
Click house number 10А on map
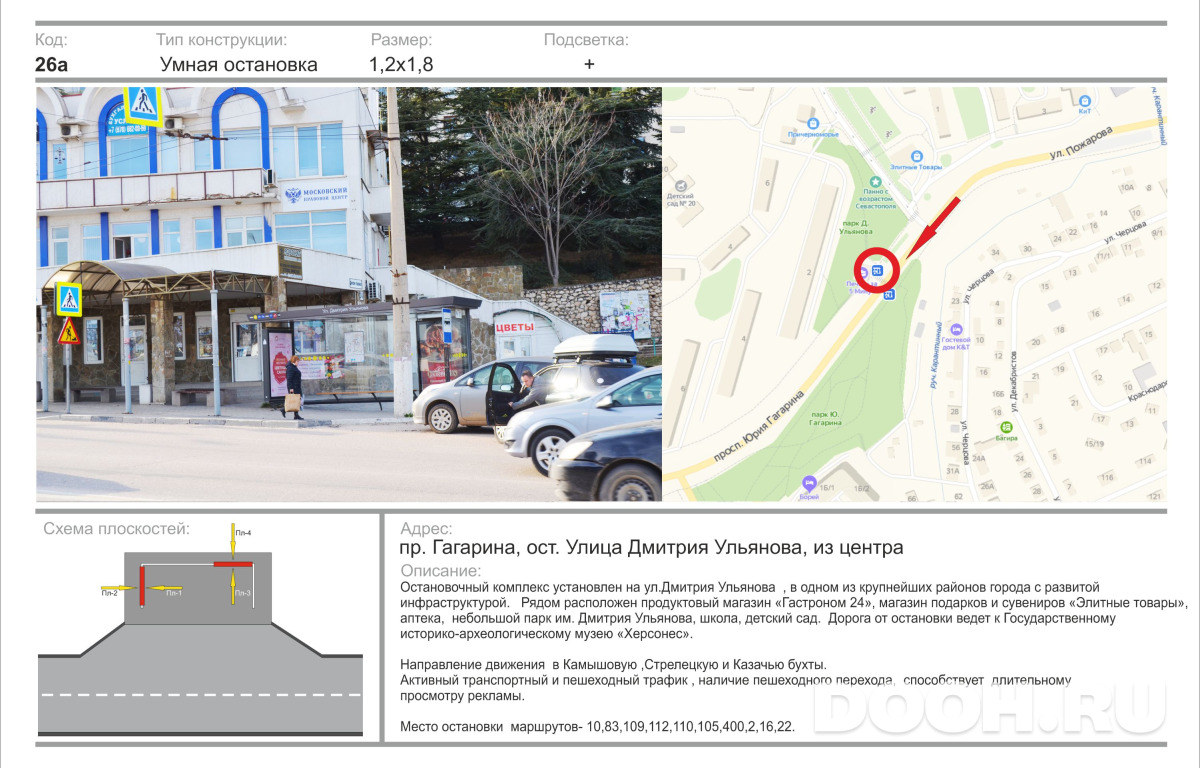pyautogui.click(x=1126, y=187)
